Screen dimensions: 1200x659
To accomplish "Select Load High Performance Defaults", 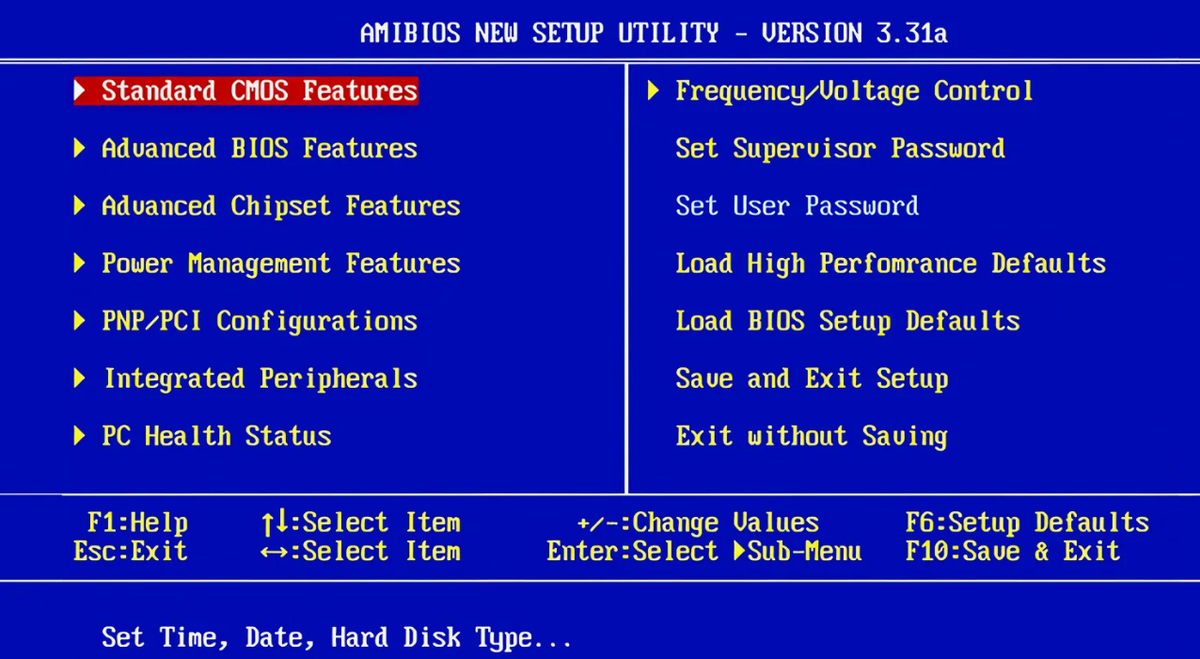I will 891,264.
